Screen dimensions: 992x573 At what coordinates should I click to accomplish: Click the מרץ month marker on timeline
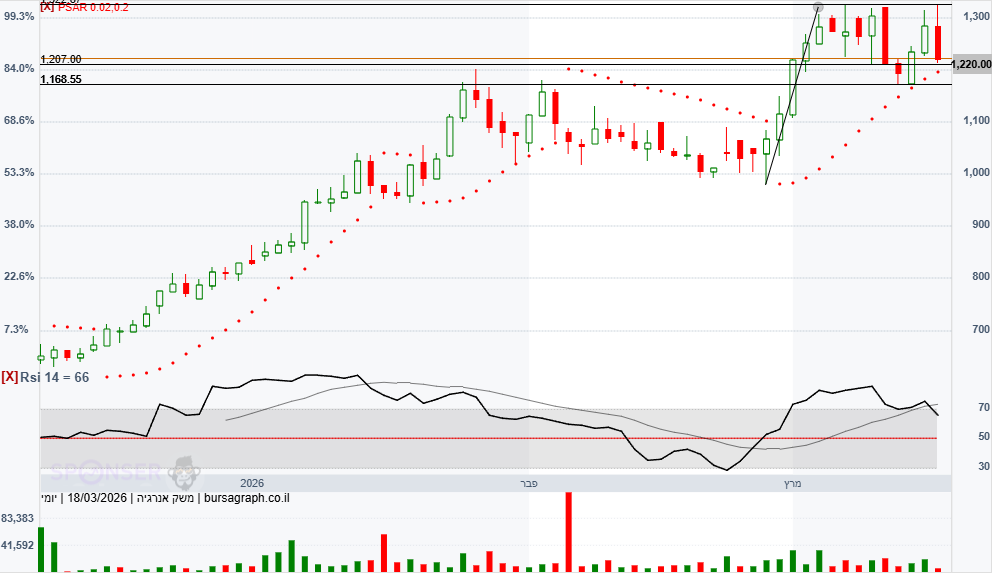pos(791,484)
